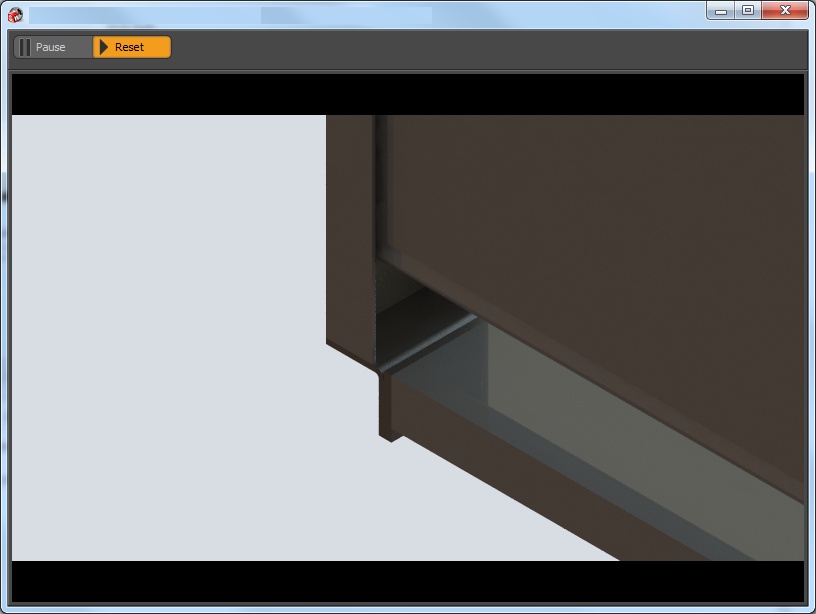Minimize the preview window
Screen dimensions: 816x614
pyautogui.click(x=720, y=10)
